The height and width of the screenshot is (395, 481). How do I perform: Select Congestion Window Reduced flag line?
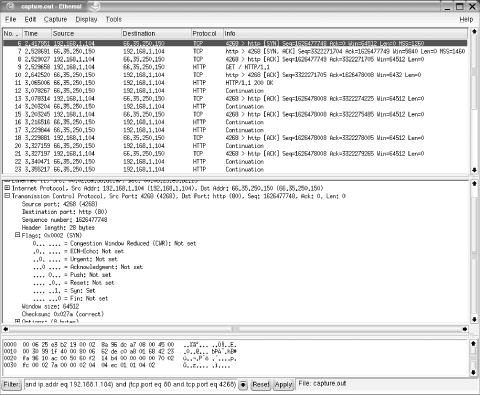[114, 243]
